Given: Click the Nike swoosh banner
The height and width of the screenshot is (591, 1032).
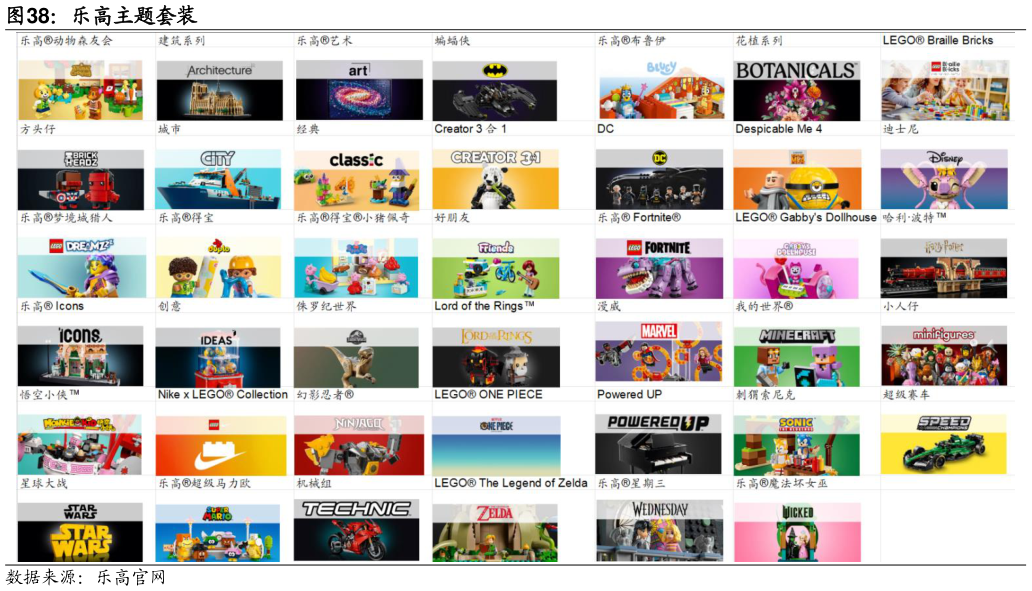Looking at the screenshot, I should 220,445.
